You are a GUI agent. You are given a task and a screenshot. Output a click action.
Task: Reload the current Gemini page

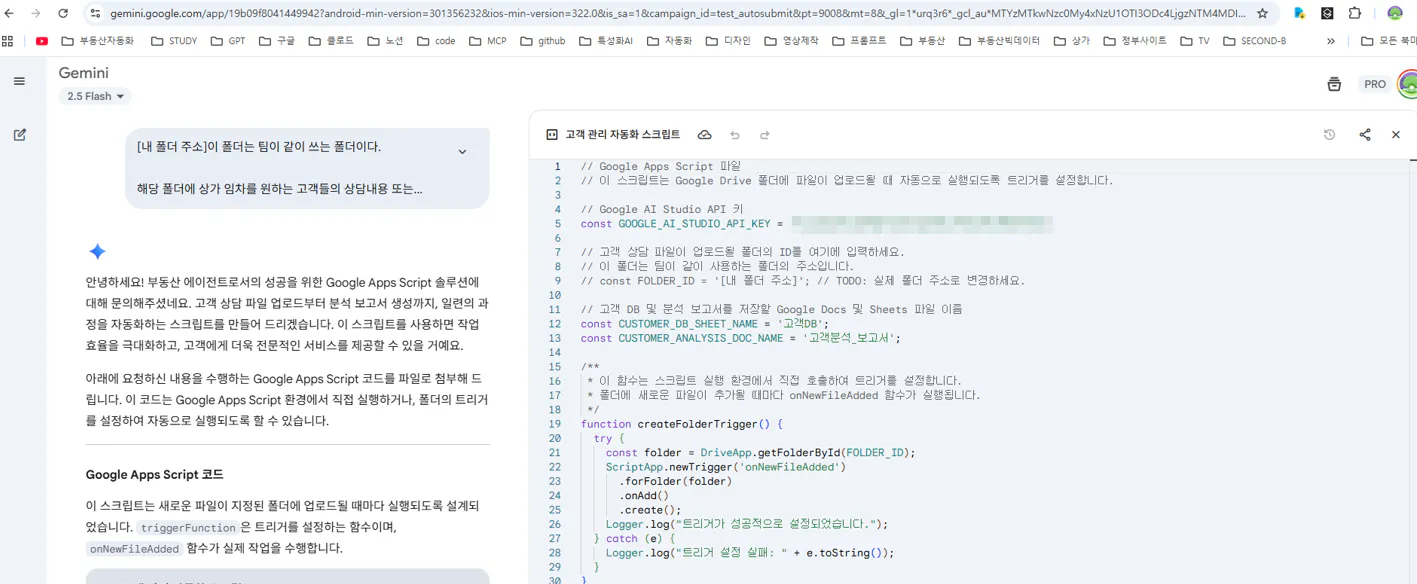click(63, 14)
